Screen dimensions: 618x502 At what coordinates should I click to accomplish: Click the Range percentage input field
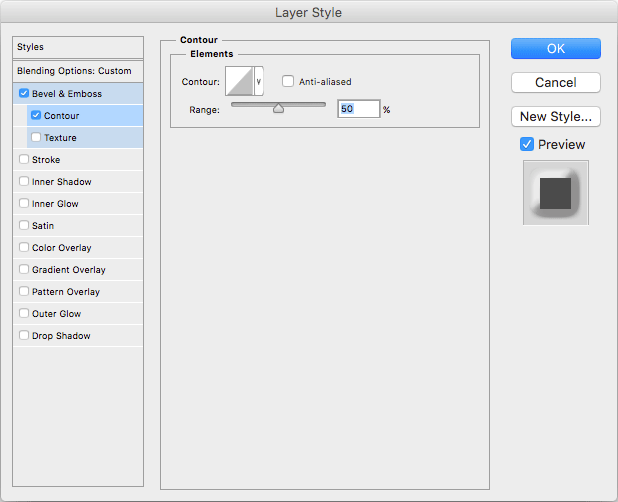pyautogui.click(x=359, y=109)
